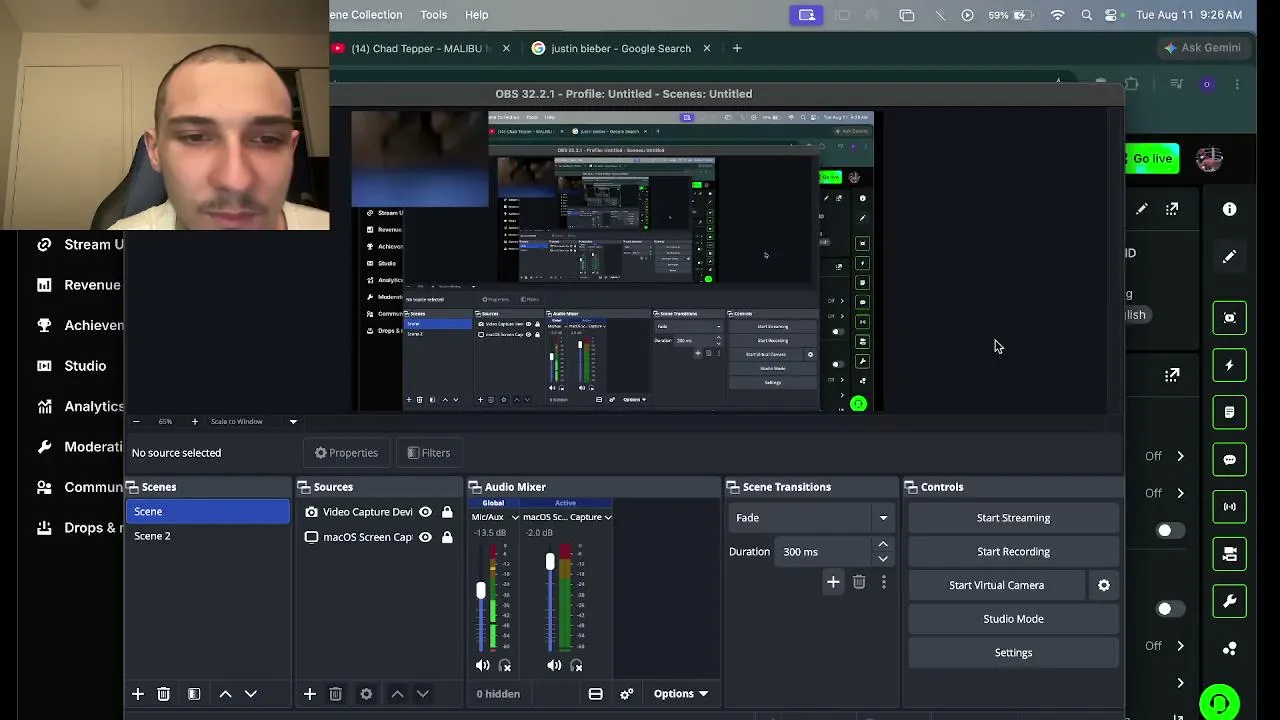
Task: Mute the Mic/Aux speaker icon
Action: pos(483,666)
